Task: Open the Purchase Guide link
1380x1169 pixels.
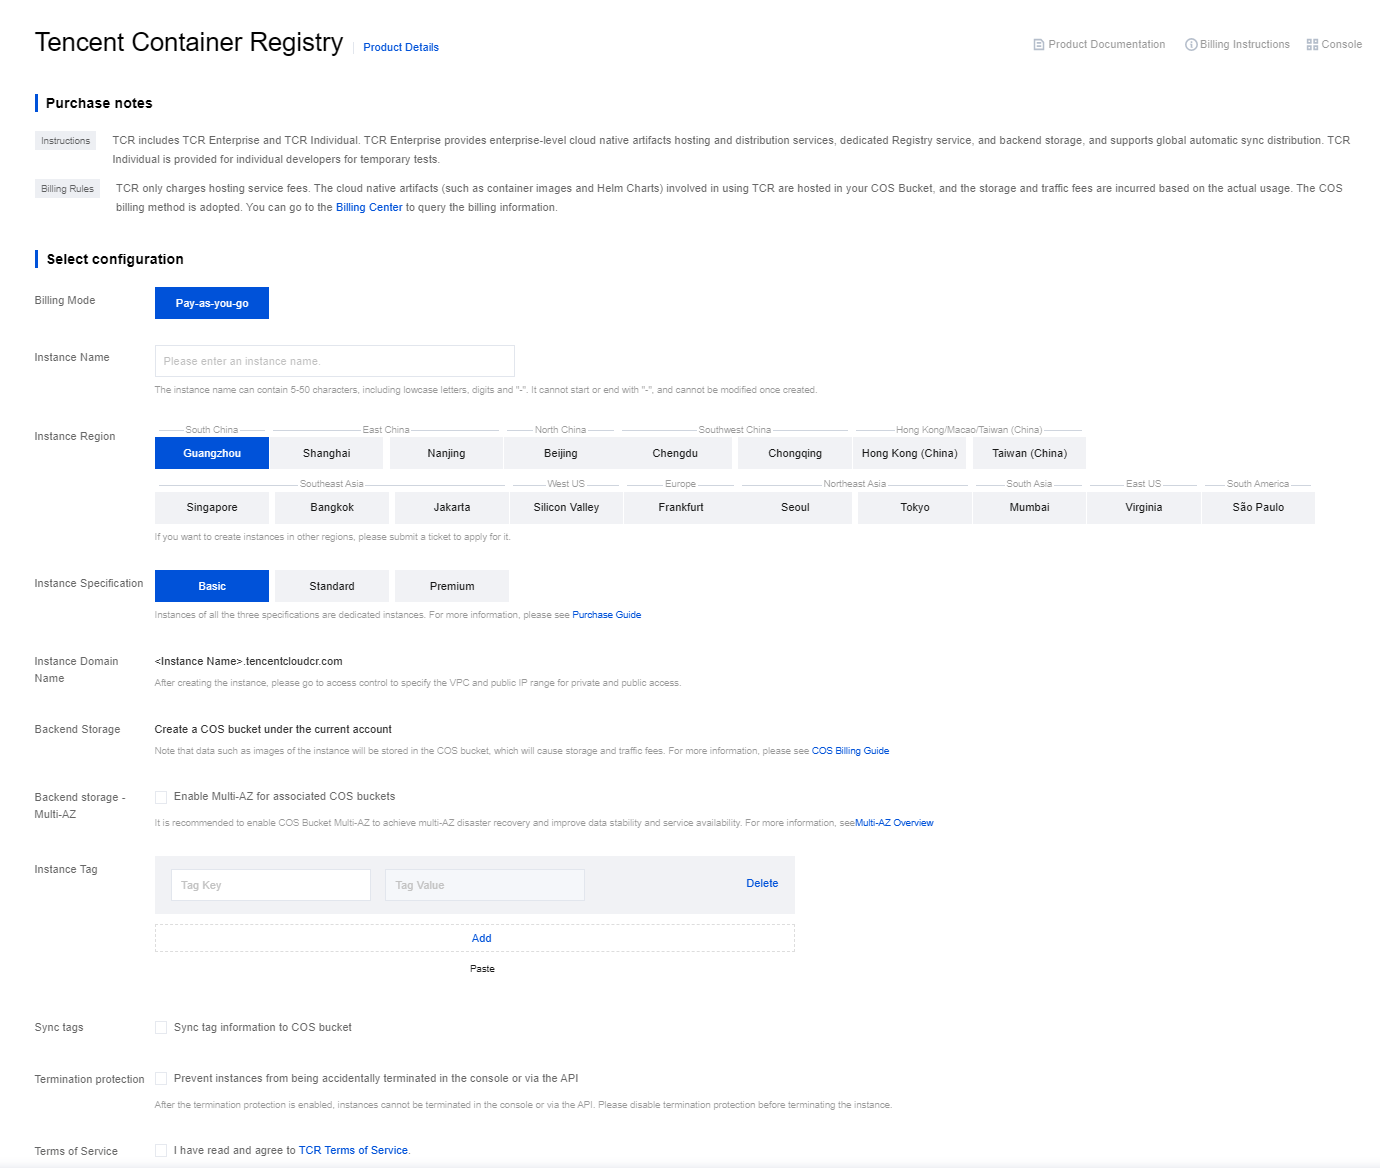Action: tap(607, 615)
